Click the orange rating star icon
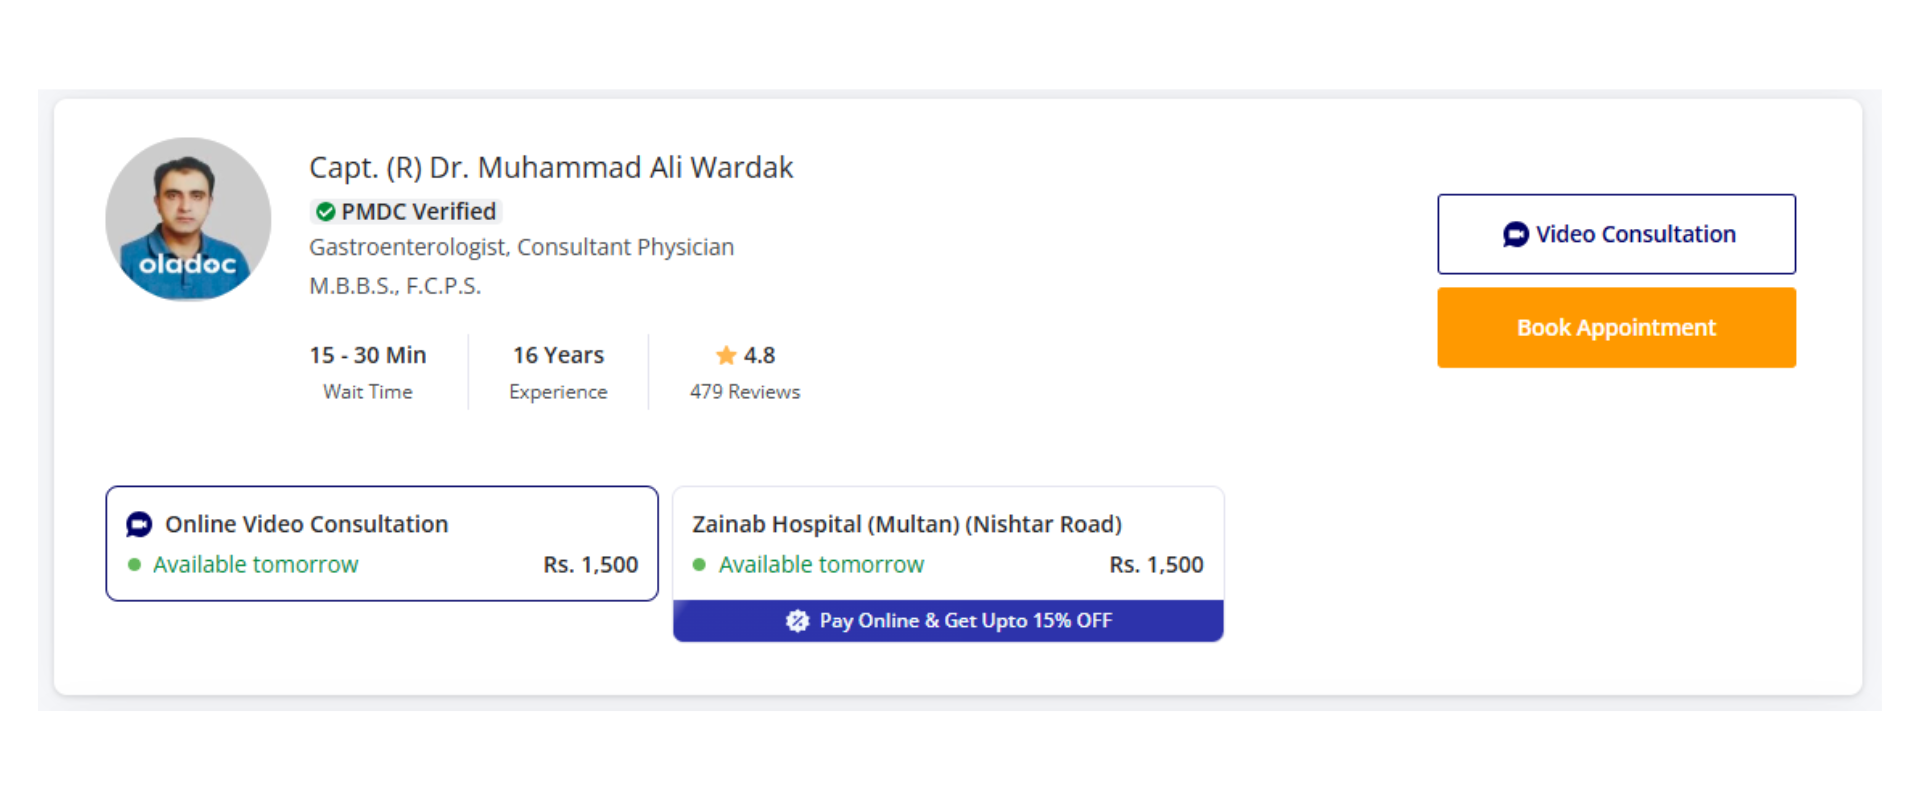This screenshot has height=800, width=1920. tap(726, 356)
